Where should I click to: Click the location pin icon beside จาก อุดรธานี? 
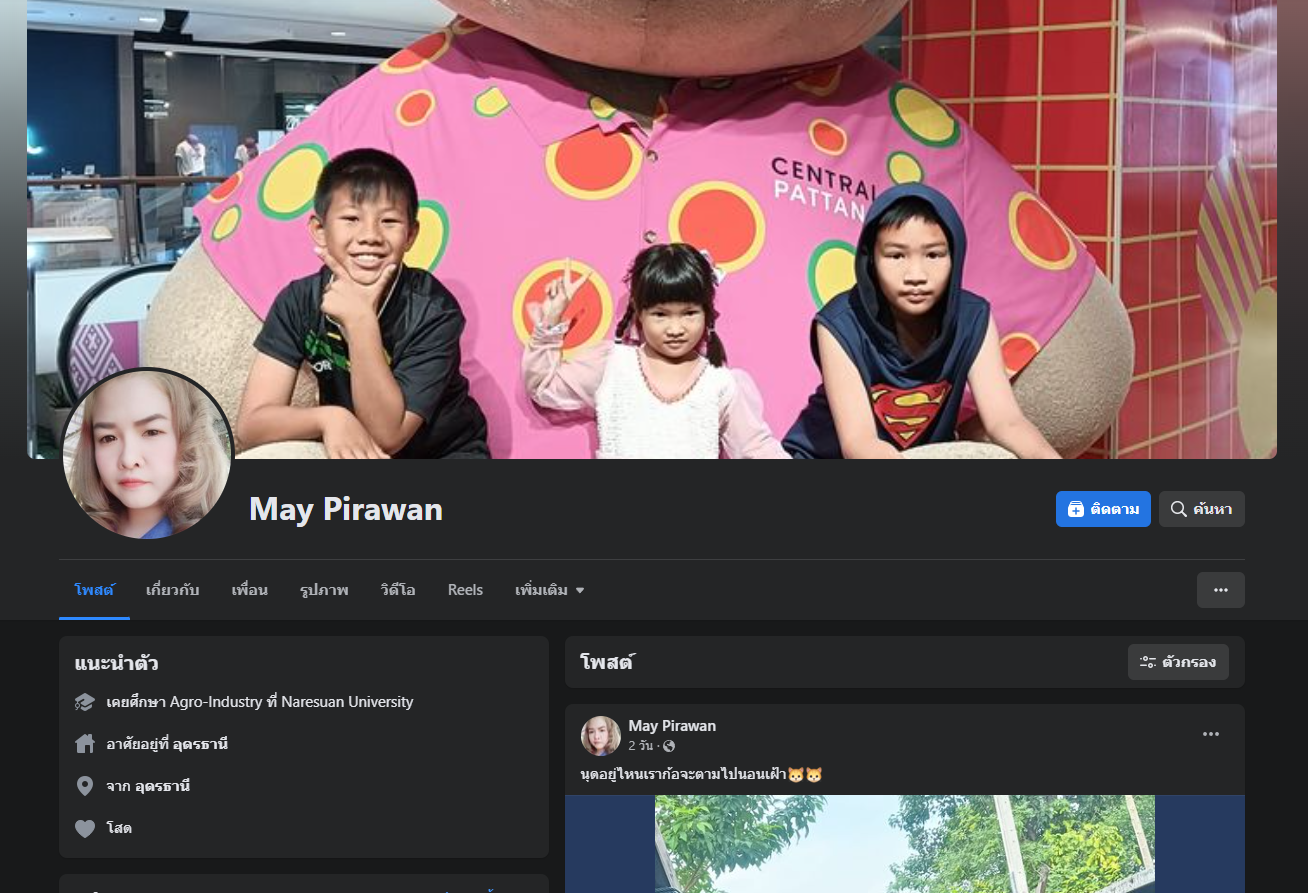point(85,786)
